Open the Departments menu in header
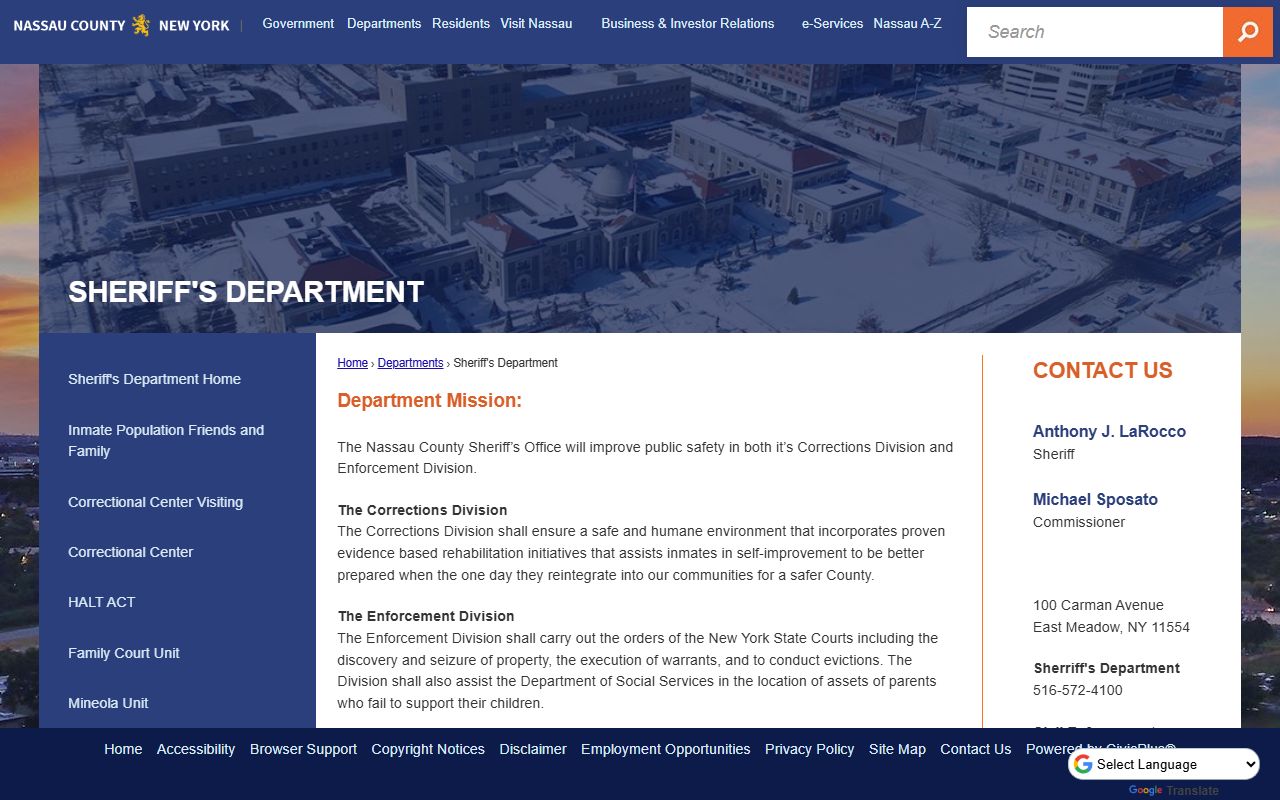 tap(384, 23)
